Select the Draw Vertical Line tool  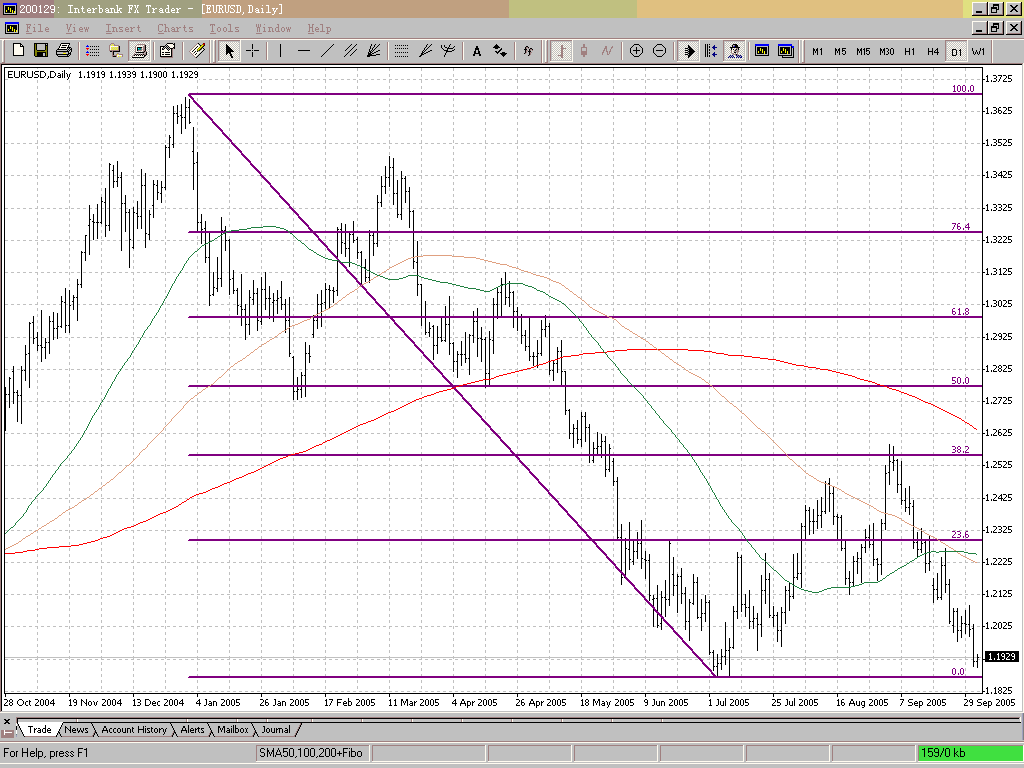[281, 51]
